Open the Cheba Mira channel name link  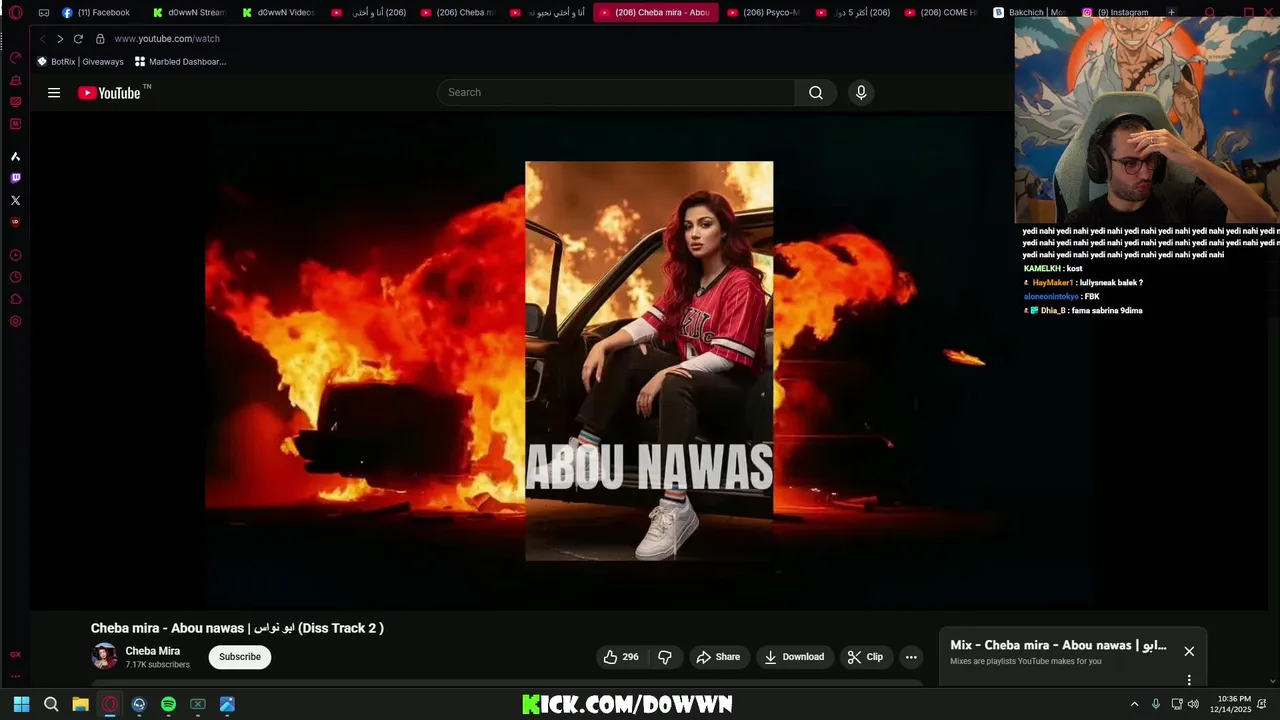[x=153, y=651]
